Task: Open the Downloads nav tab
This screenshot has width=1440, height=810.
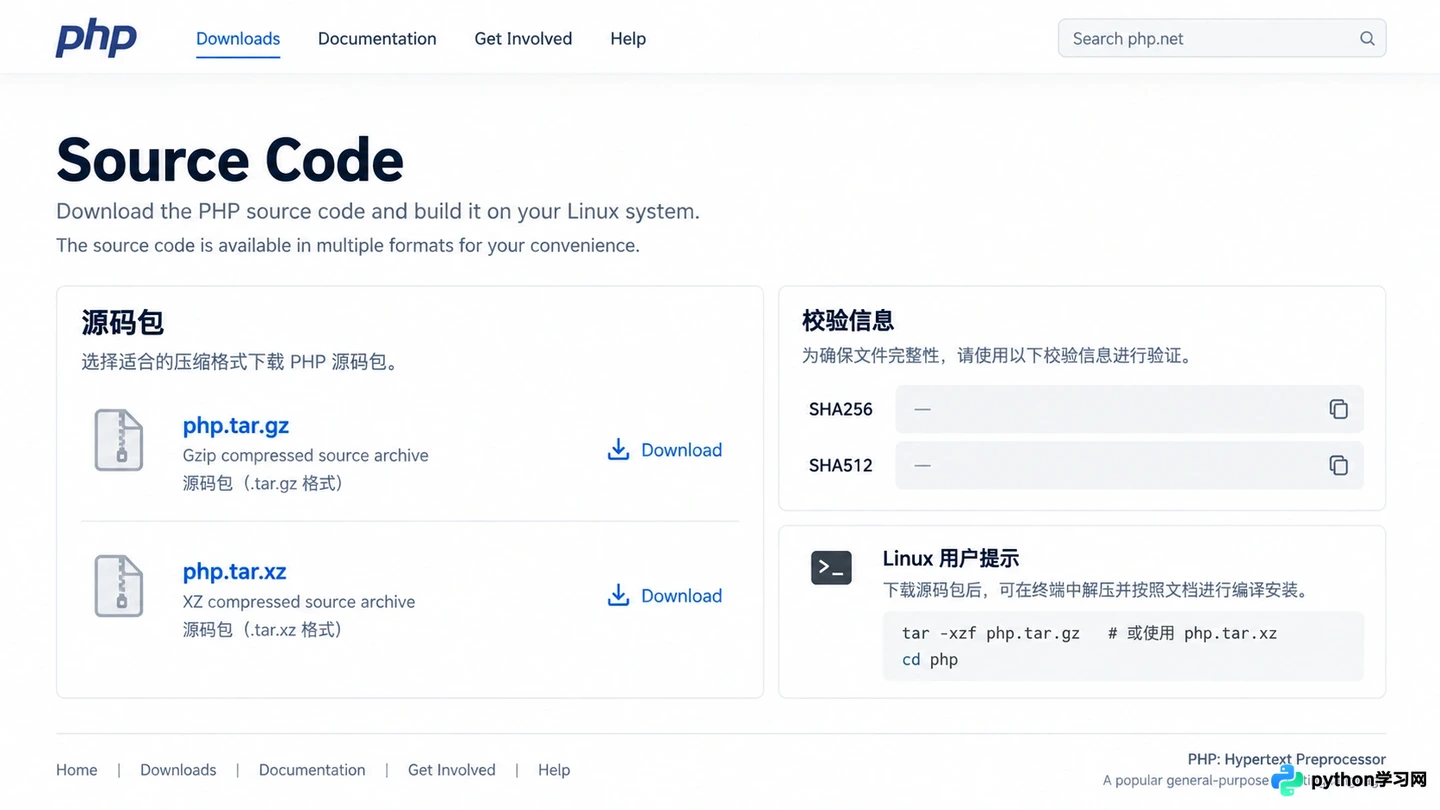Action: 238,39
